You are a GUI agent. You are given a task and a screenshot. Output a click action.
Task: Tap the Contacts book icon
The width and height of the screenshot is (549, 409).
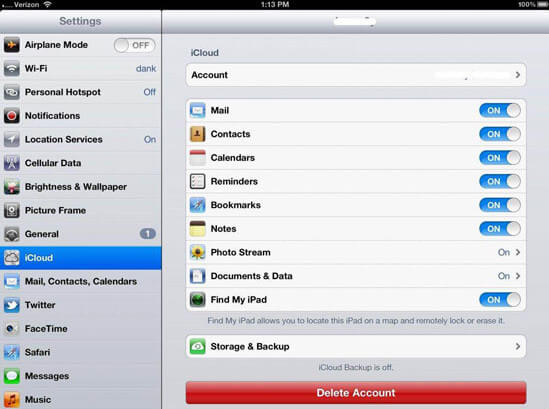197,134
